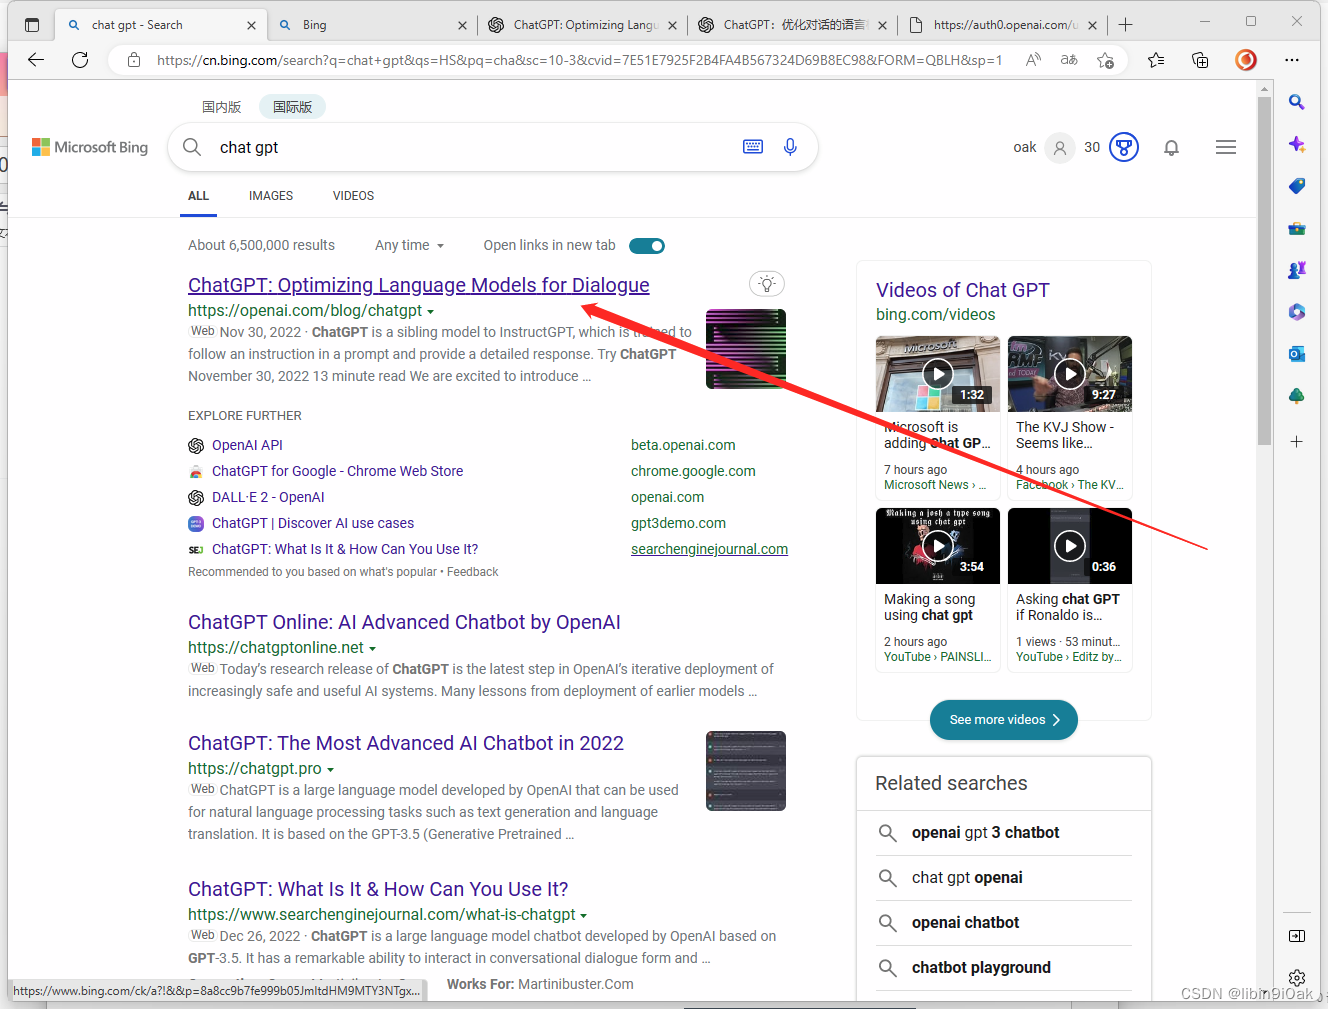Open ChatGPT Online: AI Advanced Chatbot result
Screen dimensions: 1328x1009
[404, 622]
